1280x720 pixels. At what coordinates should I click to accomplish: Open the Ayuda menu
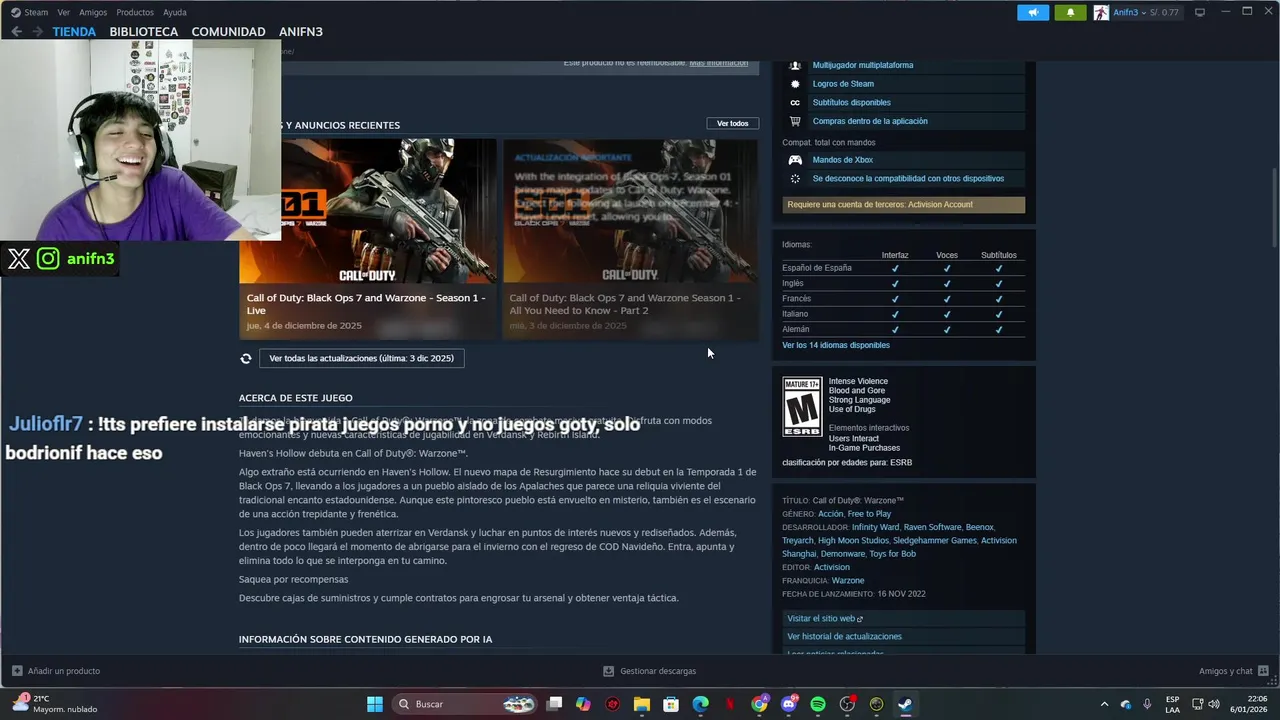click(175, 12)
